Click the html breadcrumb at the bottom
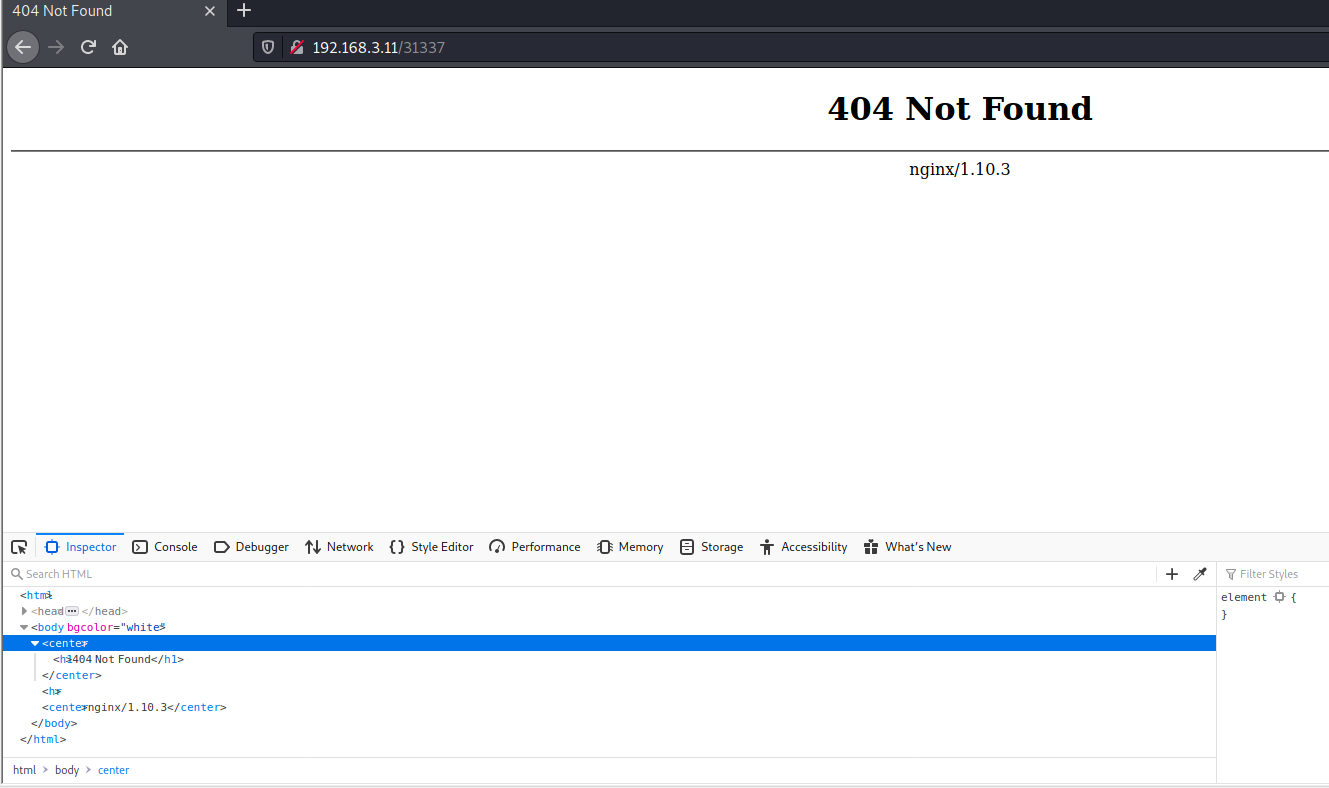This screenshot has width=1329, height=788. click(x=24, y=770)
